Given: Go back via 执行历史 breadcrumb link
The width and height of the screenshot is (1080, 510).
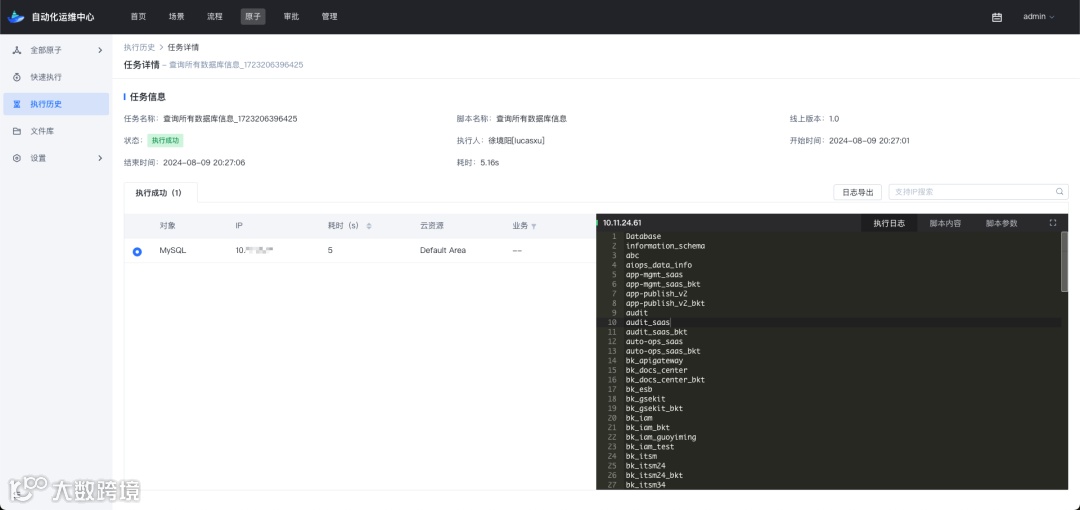Looking at the screenshot, I should coord(139,48).
